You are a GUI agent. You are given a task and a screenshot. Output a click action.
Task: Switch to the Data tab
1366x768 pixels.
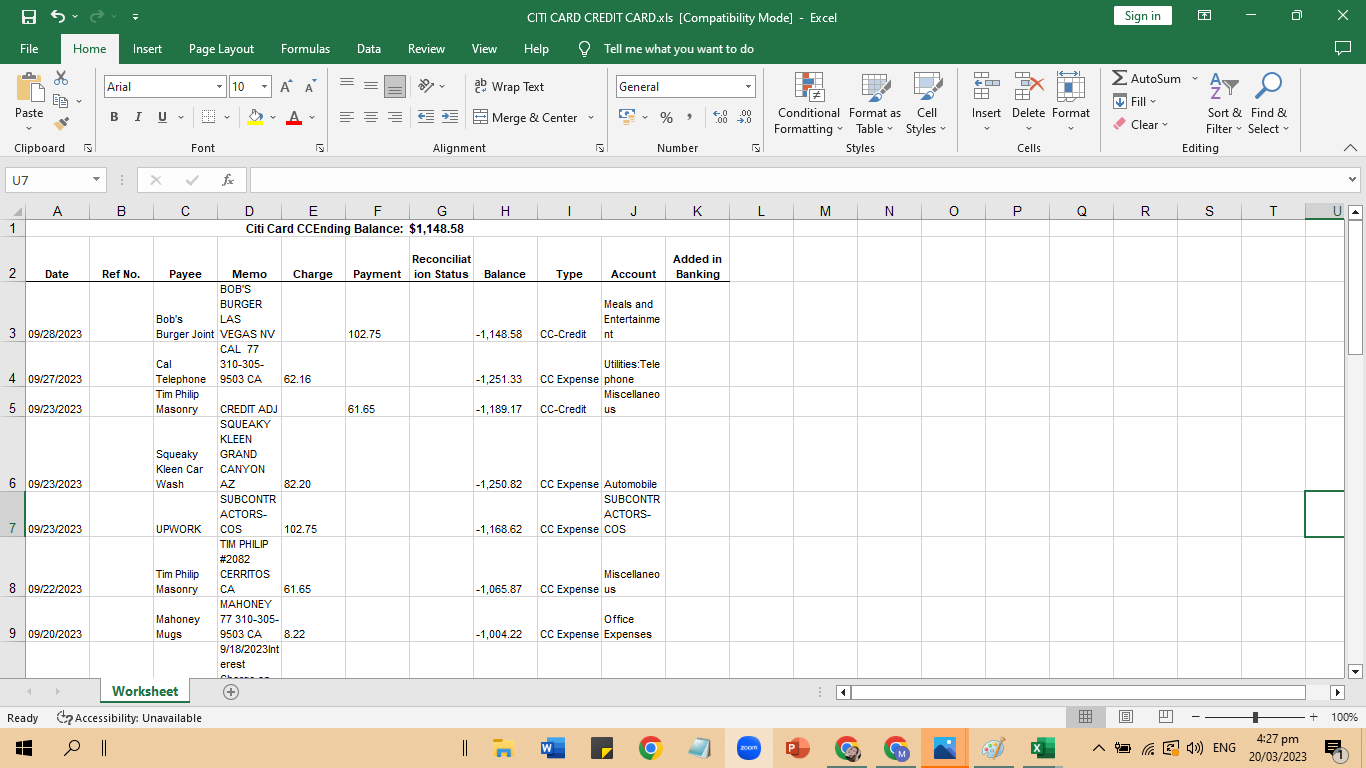pos(369,48)
